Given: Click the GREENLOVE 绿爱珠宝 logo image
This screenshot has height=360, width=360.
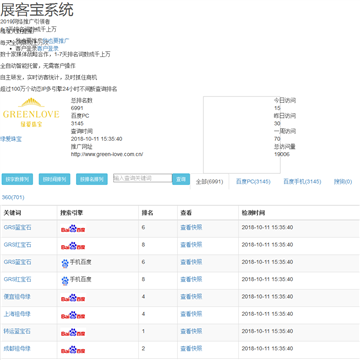Looking at the screenshot, I should pos(31,113).
